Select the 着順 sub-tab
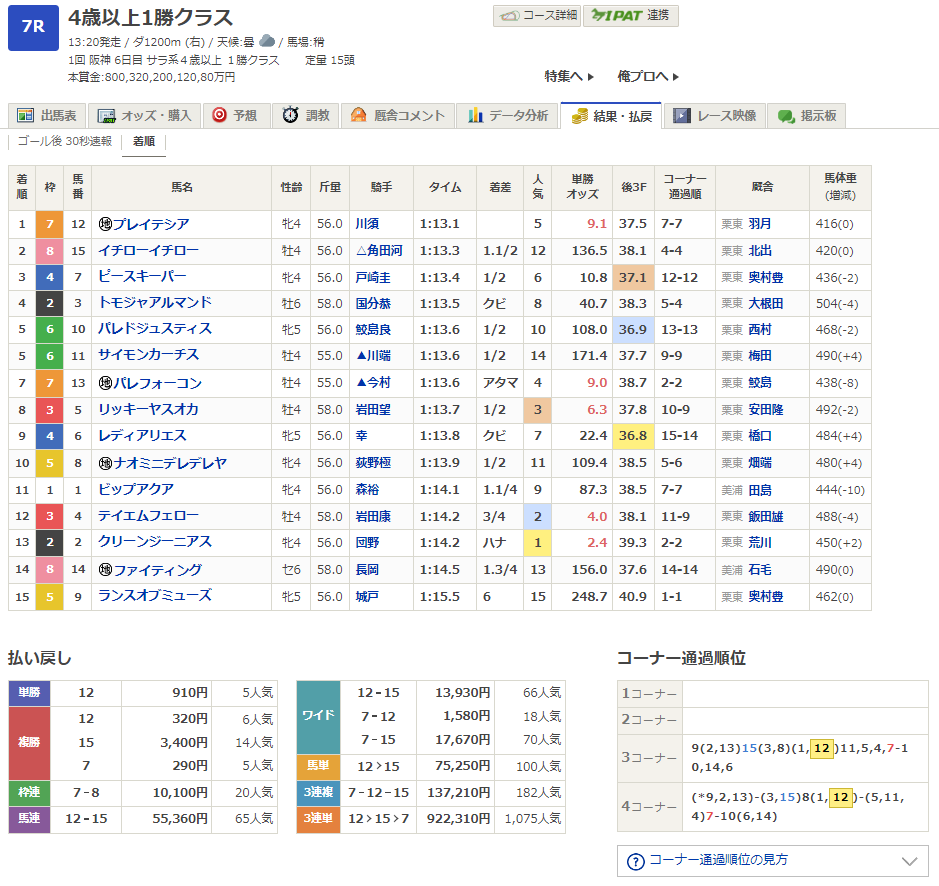 click(144, 142)
